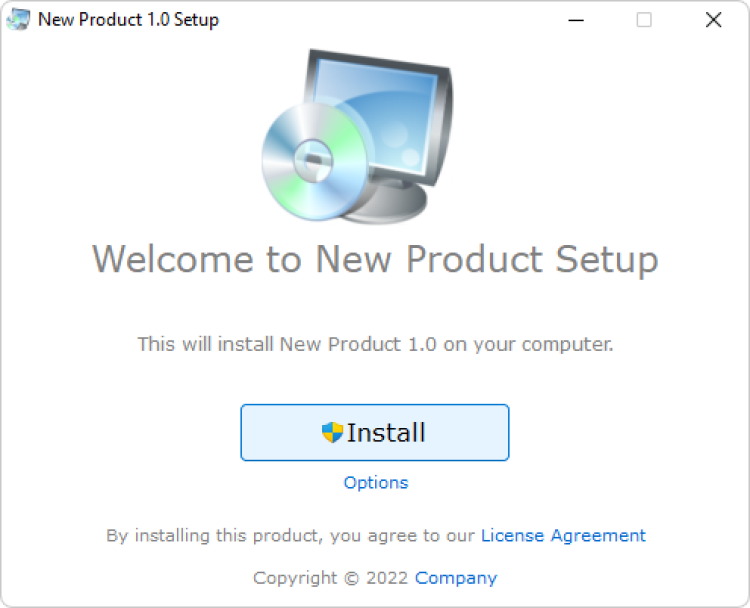
Task: Minimize the setup window
Action: tap(575, 19)
